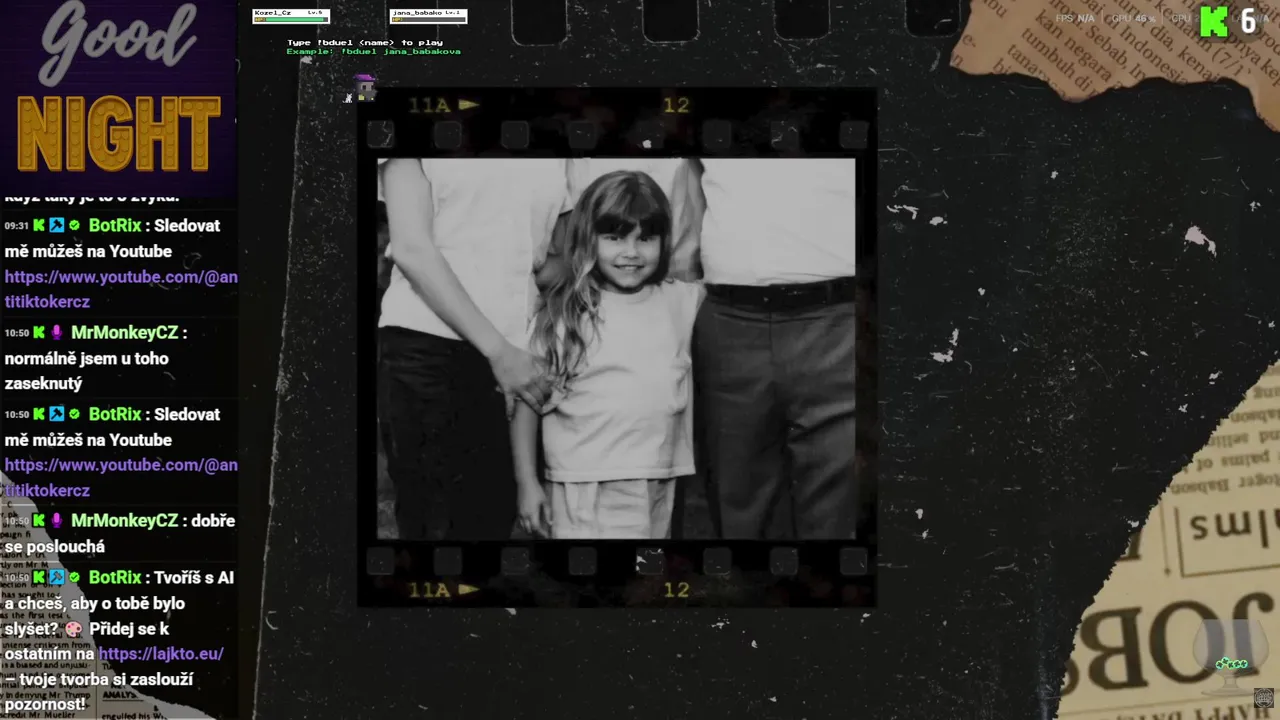Click 'Type !bduel (name) to play' text
This screenshot has height=720, width=1280.
click(x=365, y=42)
